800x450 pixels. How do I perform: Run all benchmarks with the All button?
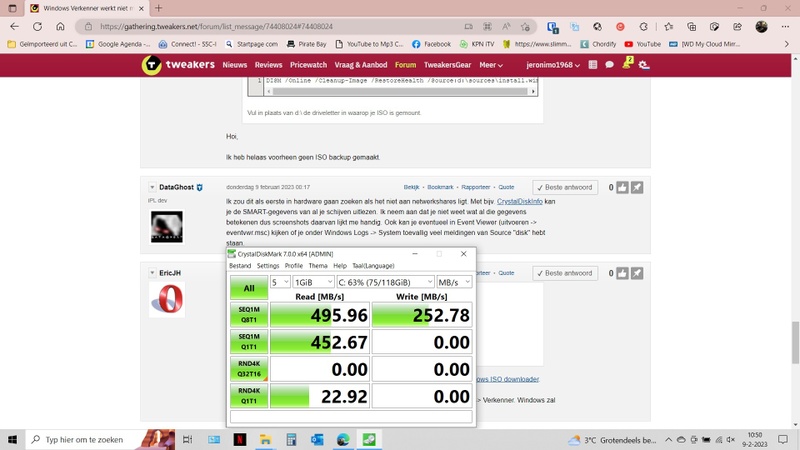tap(249, 288)
